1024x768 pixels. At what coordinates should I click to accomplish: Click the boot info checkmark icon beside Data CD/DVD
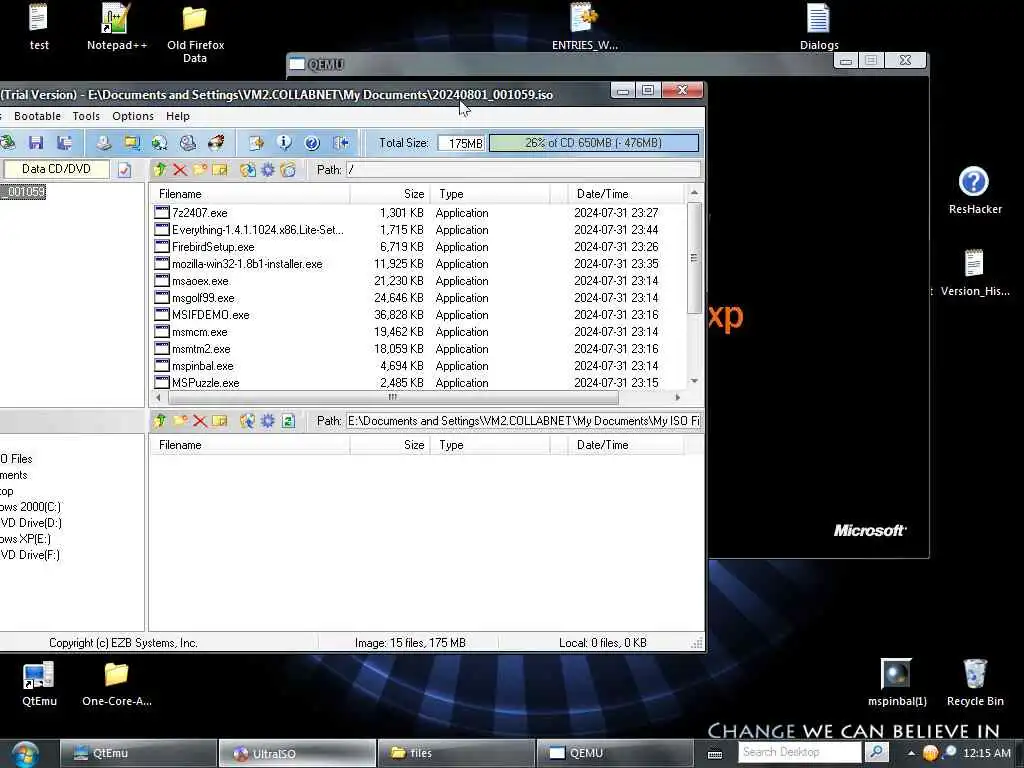[124, 170]
